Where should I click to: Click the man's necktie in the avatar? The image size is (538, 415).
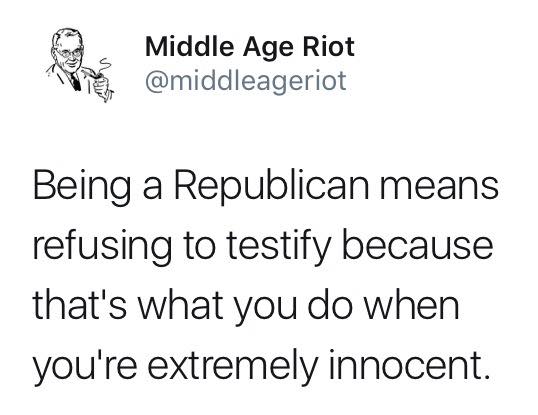pyautogui.click(x=75, y=82)
